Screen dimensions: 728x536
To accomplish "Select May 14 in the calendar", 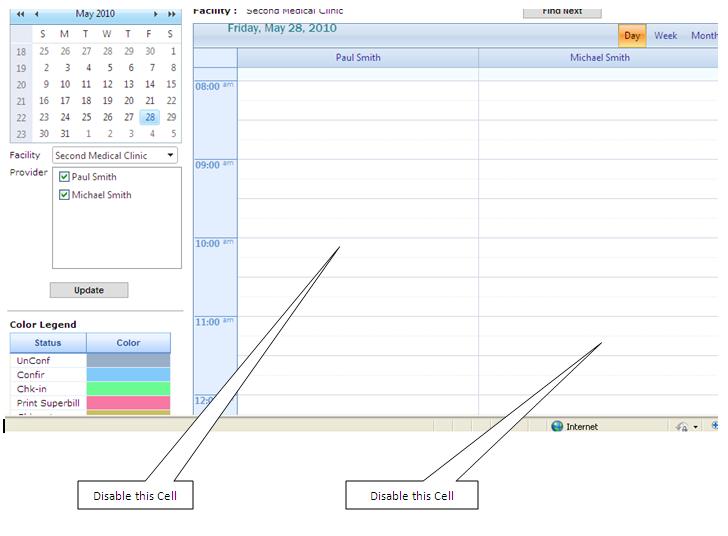I will (x=150, y=84).
